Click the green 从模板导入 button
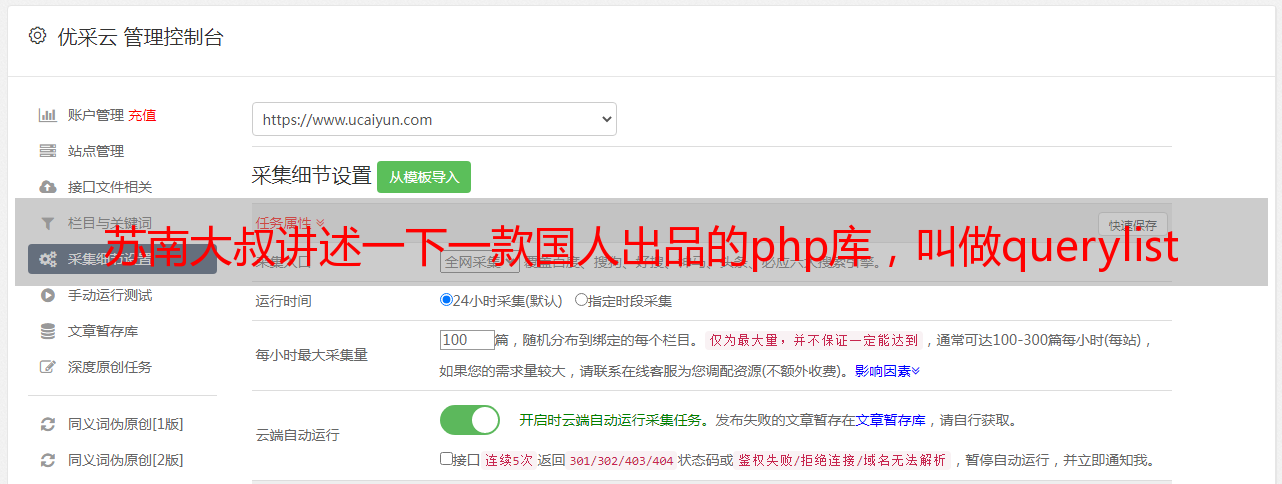This screenshot has height=484, width=1282. (x=424, y=177)
